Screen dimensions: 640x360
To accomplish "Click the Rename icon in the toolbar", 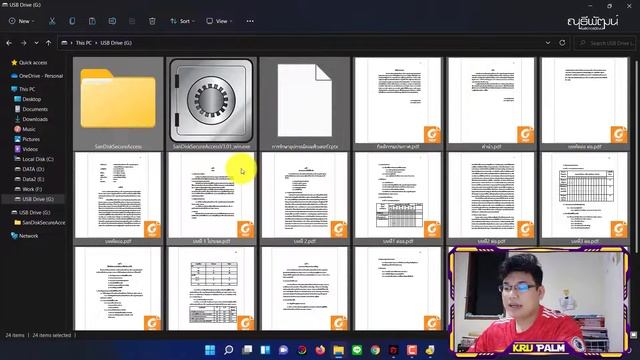I will pos(112,21).
